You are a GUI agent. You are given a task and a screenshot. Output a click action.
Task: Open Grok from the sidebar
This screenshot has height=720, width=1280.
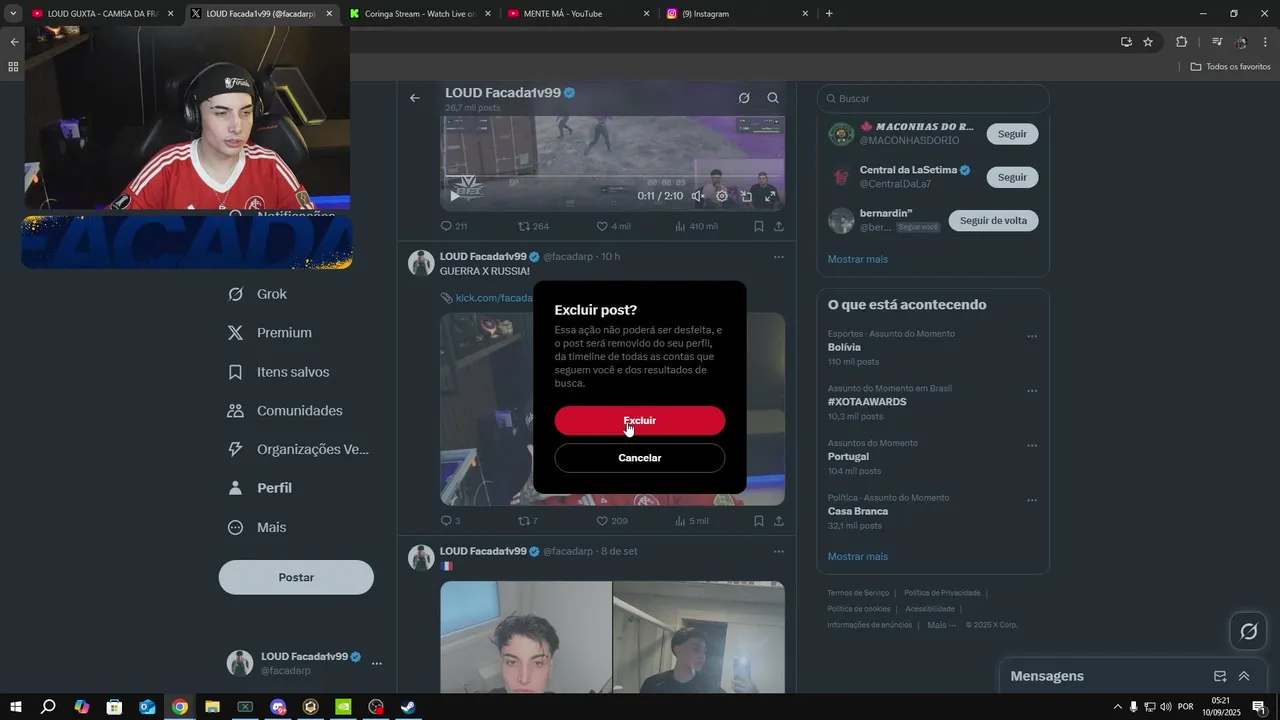(x=258, y=294)
